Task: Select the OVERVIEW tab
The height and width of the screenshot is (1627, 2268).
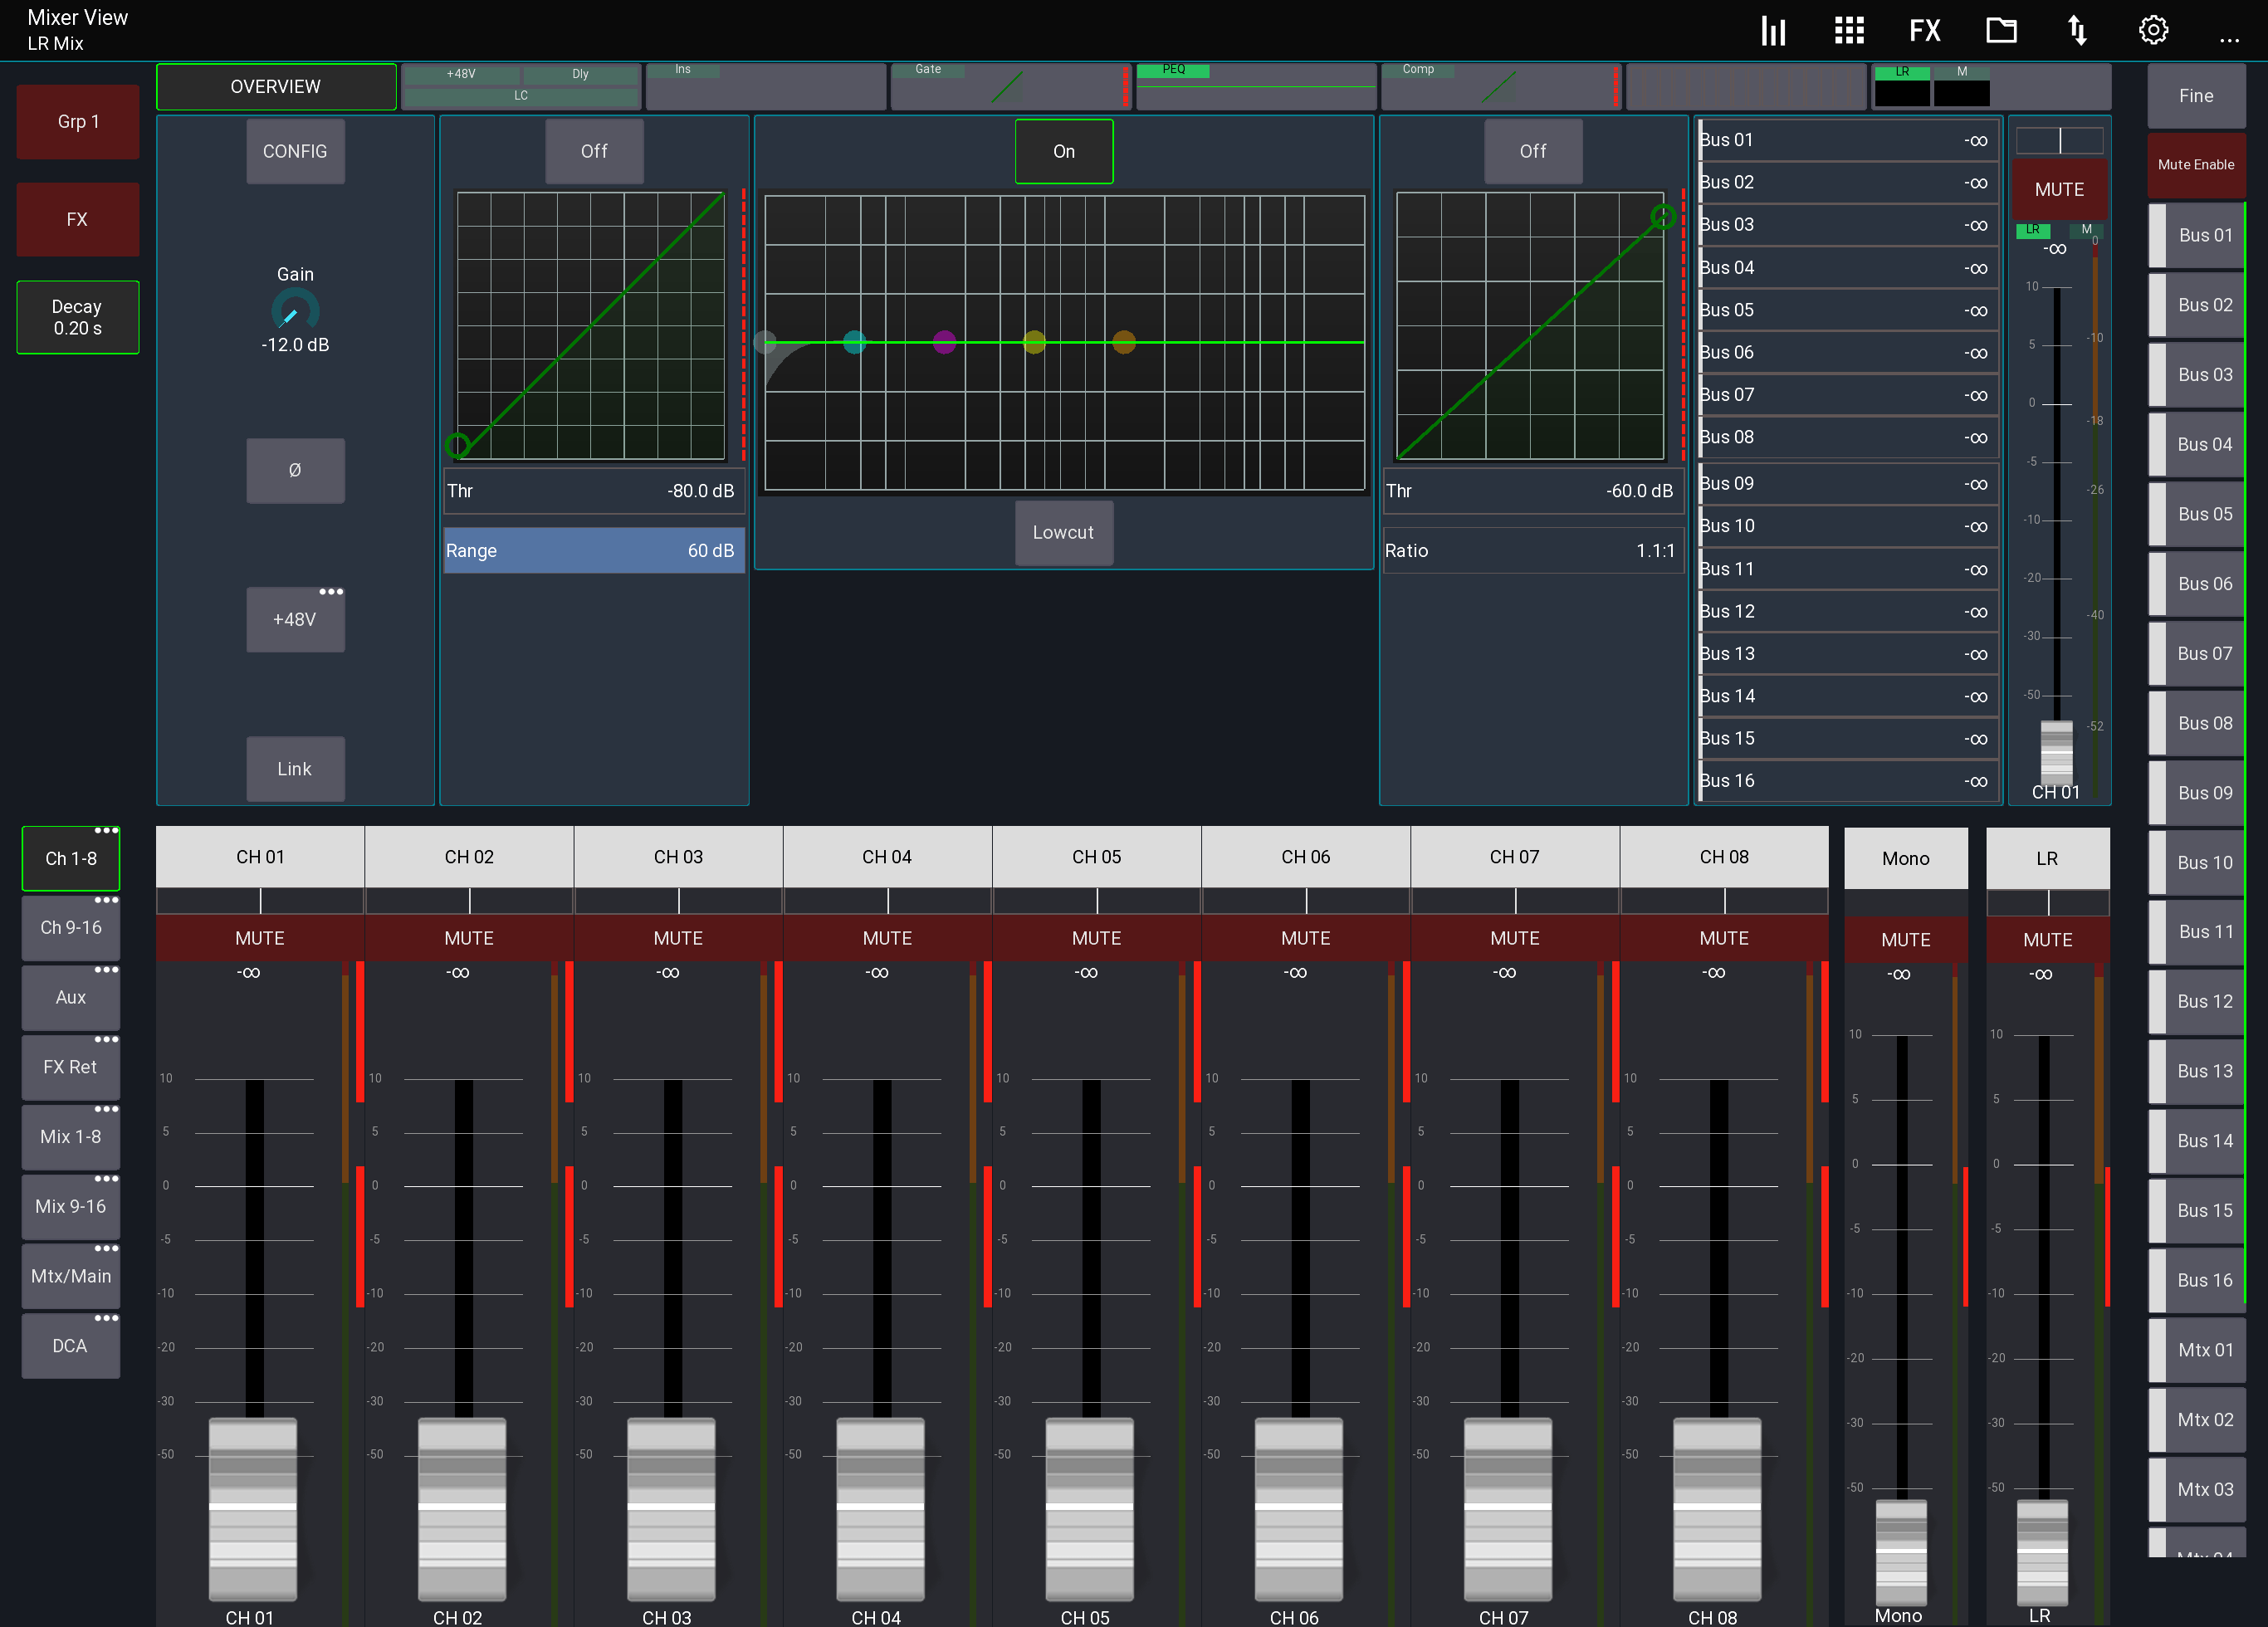Action: click(275, 86)
